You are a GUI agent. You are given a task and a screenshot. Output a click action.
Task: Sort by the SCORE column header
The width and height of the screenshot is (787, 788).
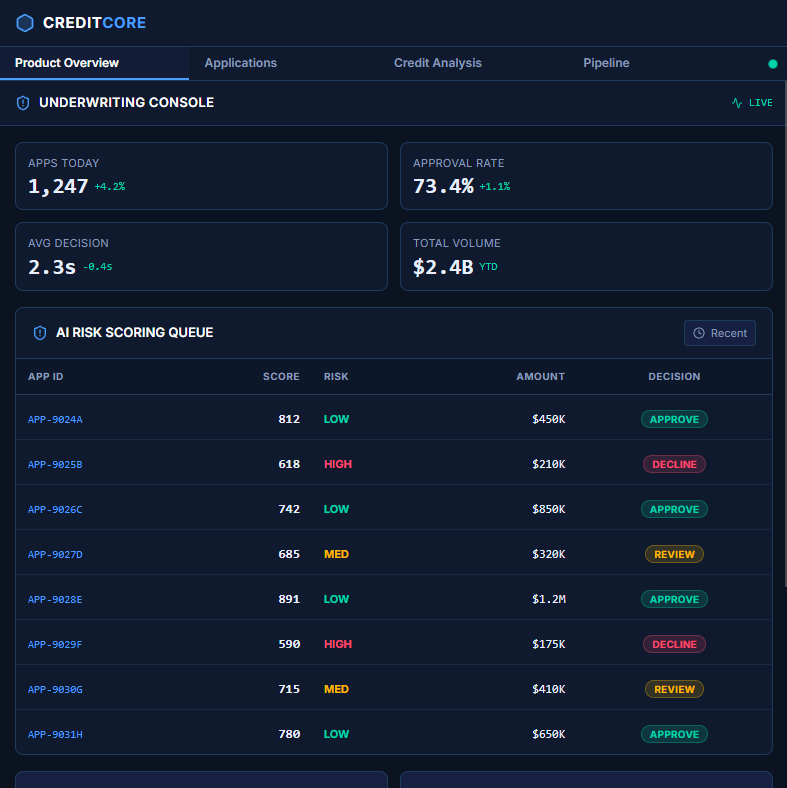tap(281, 377)
